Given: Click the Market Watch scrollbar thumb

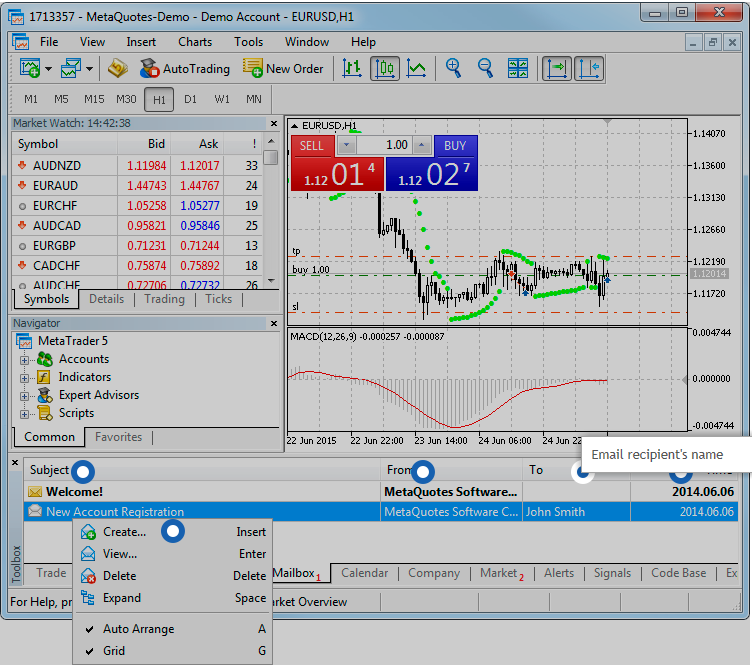Looking at the screenshot, I should tap(271, 158).
